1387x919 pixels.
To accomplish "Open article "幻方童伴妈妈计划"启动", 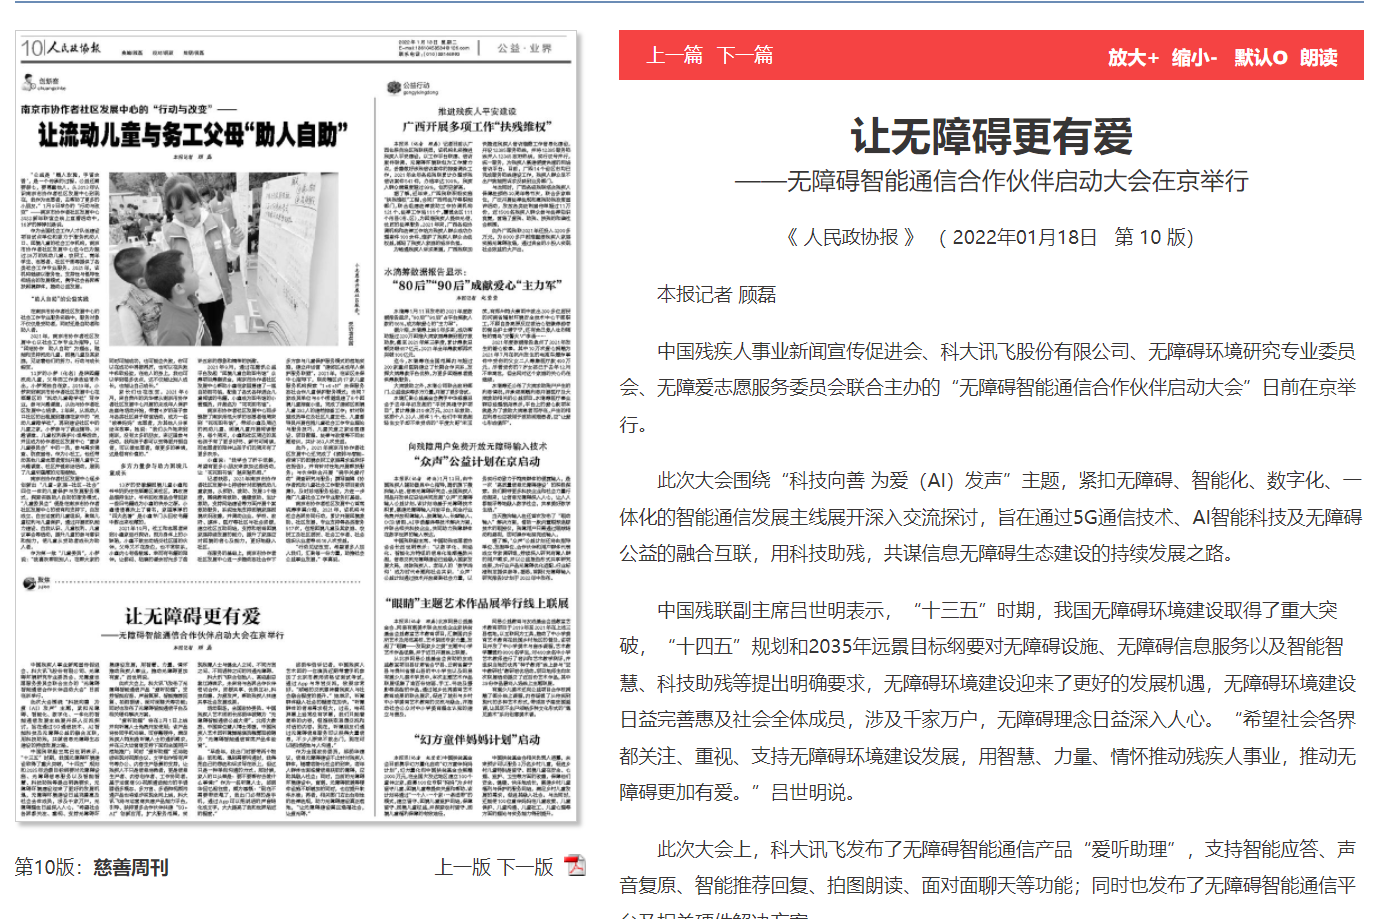I will [476, 739].
